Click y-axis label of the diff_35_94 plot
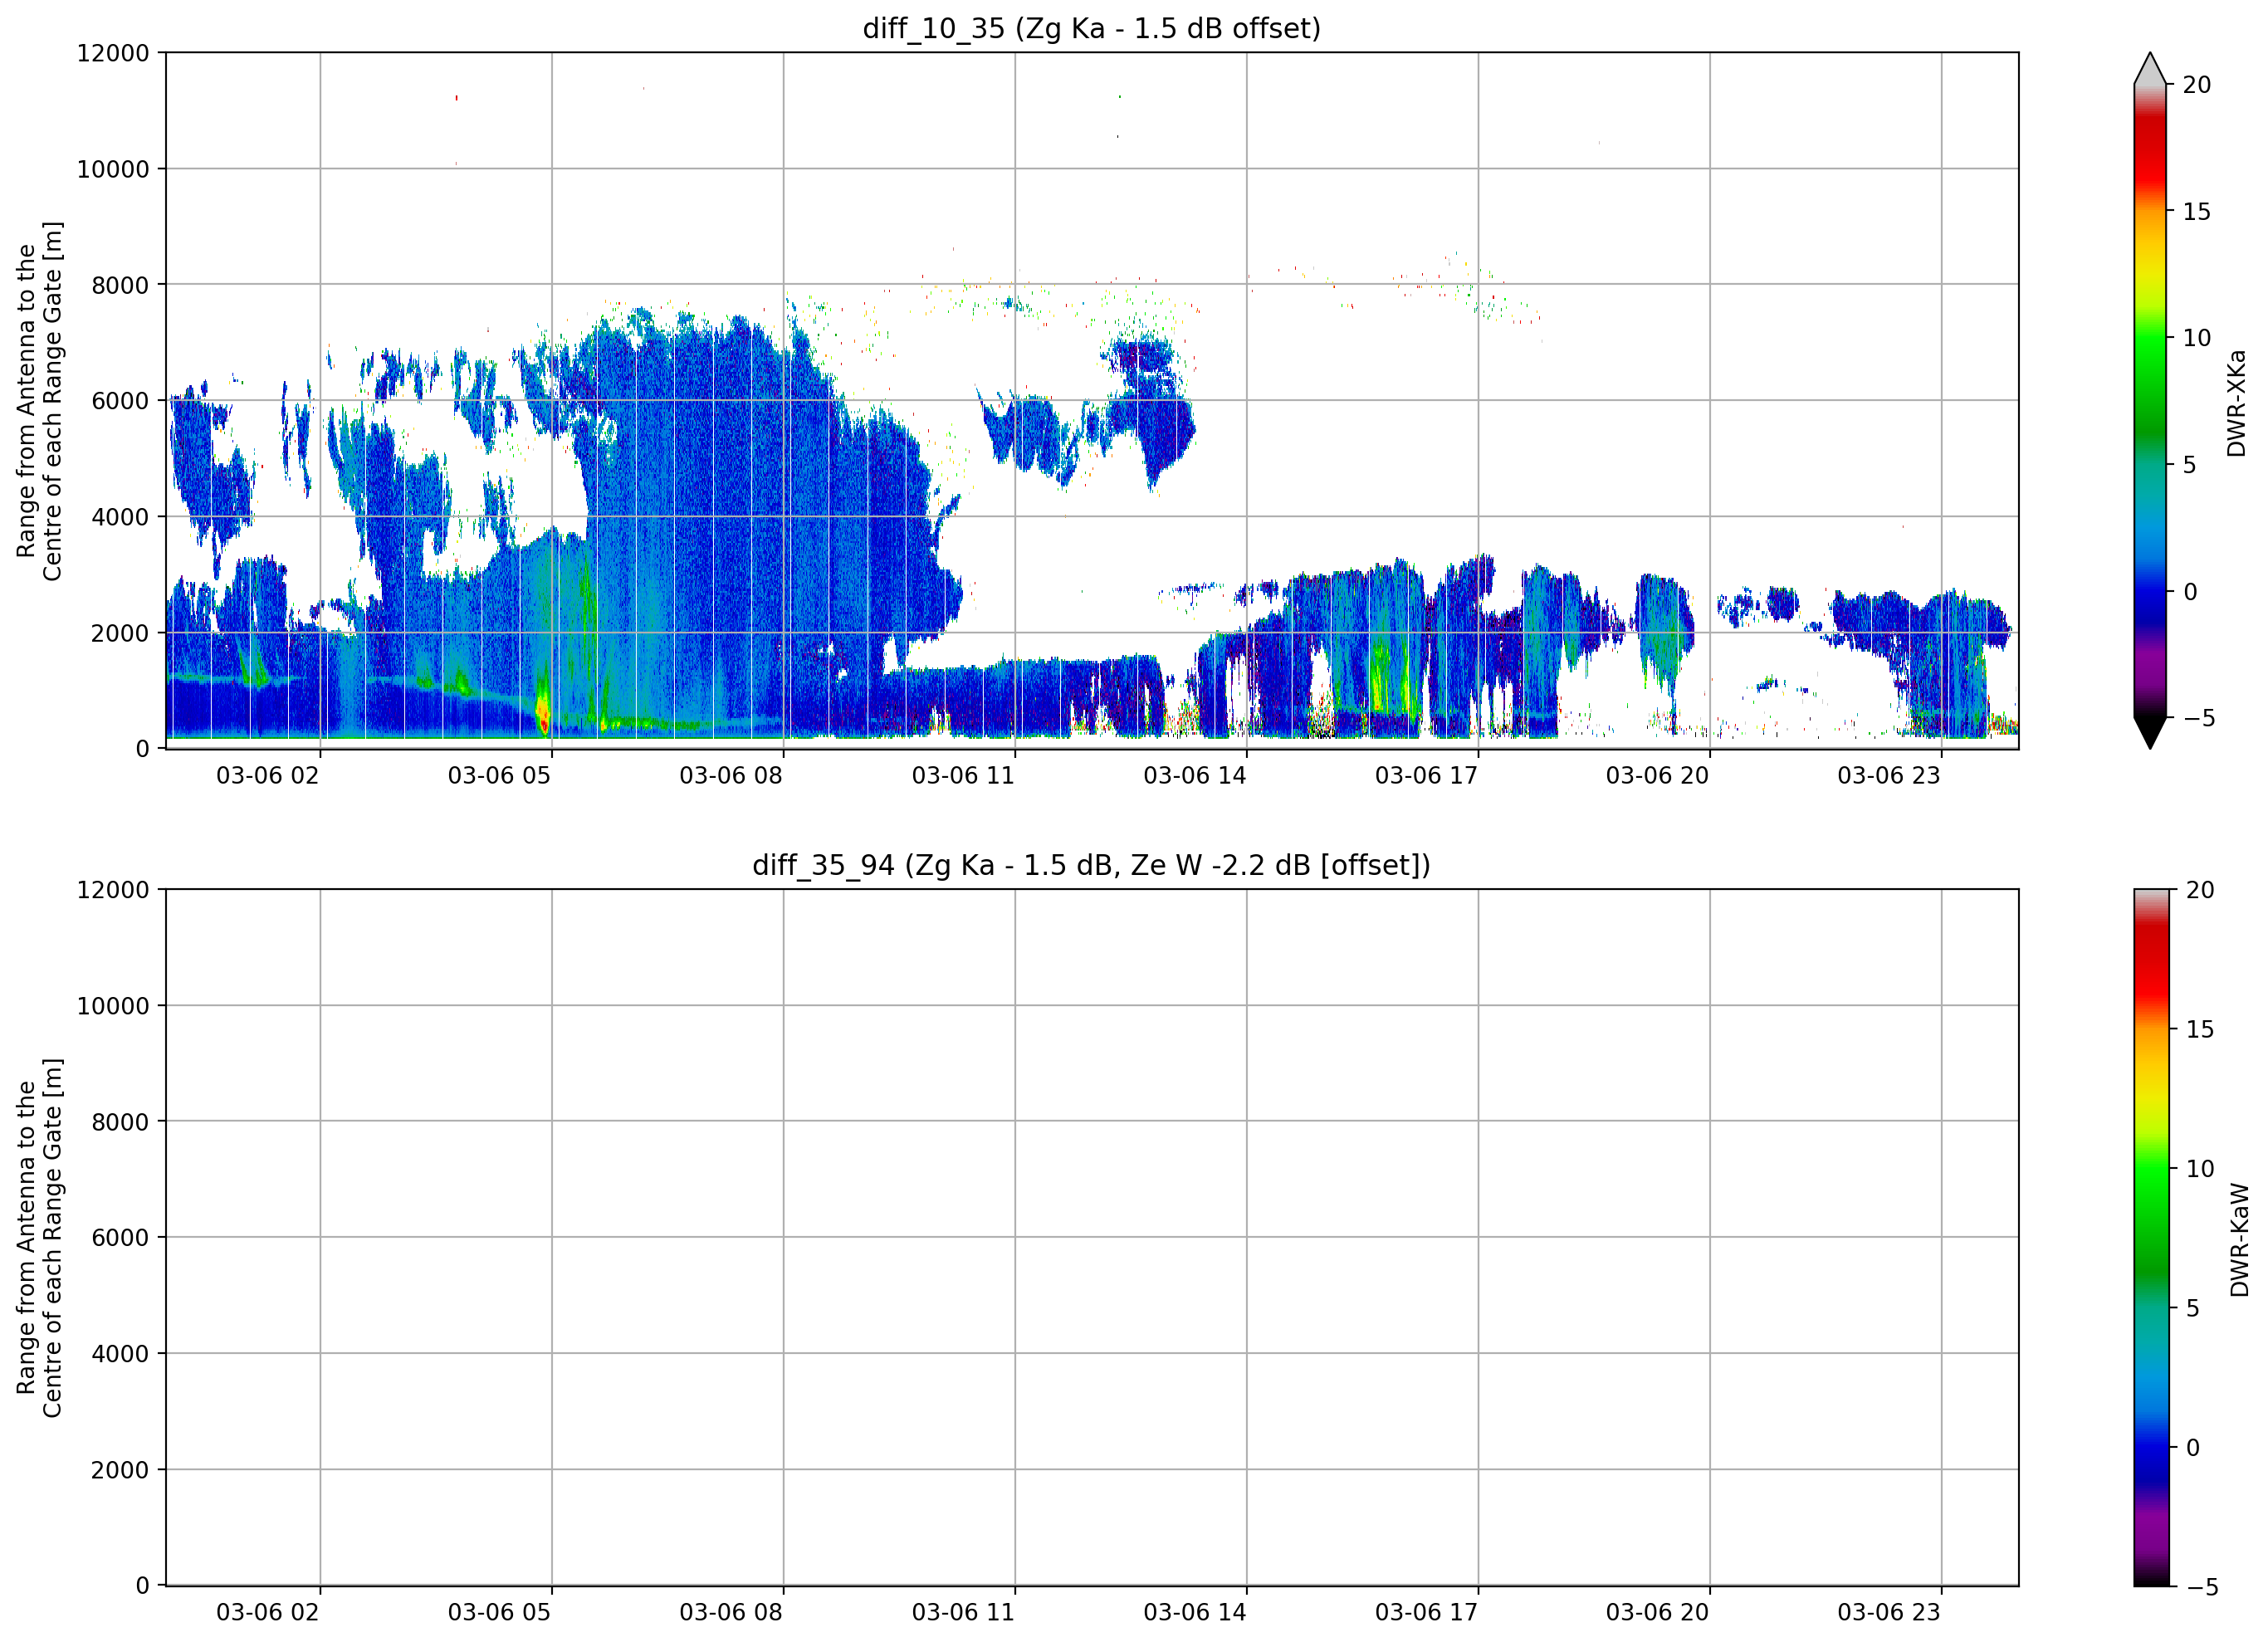 [39, 1238]
